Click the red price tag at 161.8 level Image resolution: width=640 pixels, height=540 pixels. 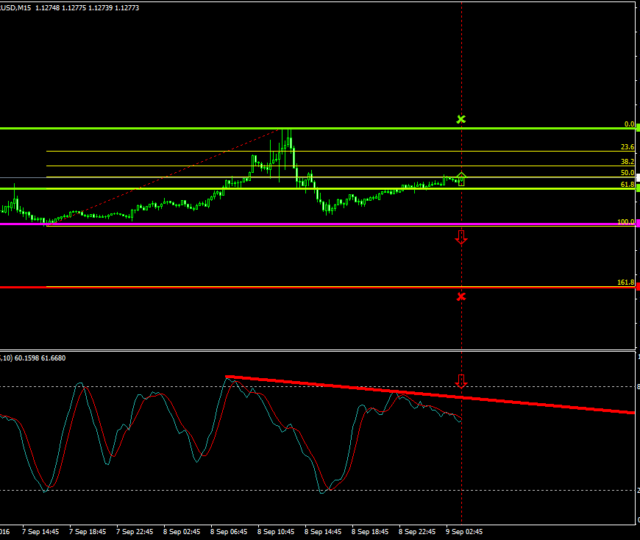(x=637, y=287)
